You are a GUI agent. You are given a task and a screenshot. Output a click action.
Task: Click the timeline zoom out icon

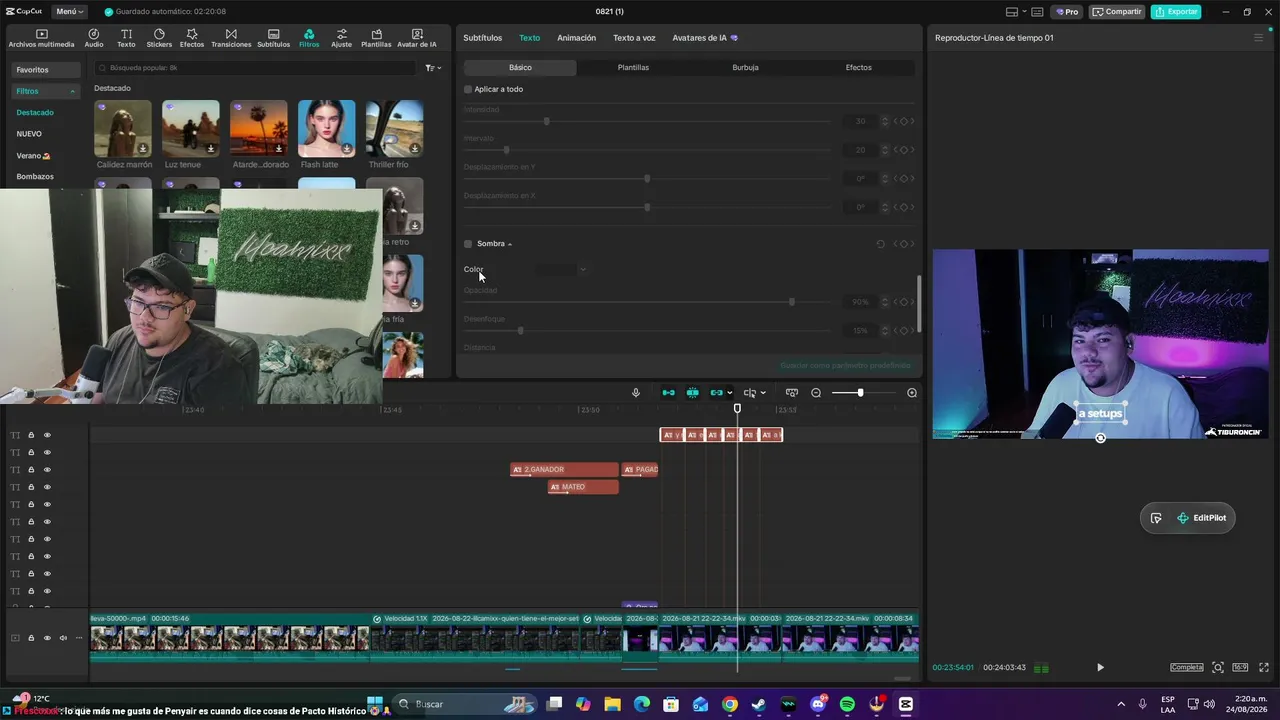[x=816, y=393]
